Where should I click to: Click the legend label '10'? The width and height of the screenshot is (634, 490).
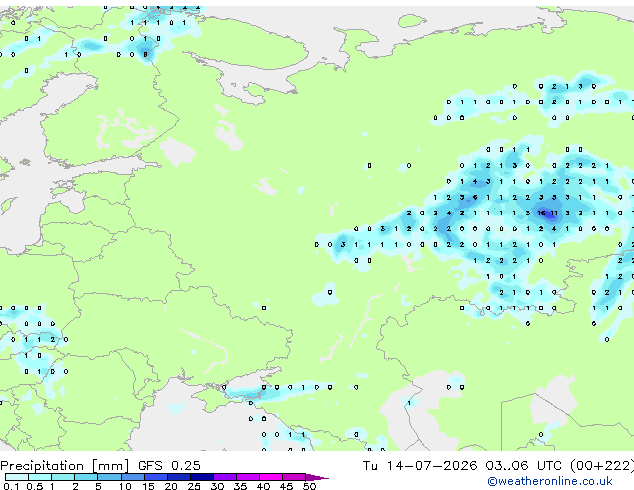[x=125, y=486]
